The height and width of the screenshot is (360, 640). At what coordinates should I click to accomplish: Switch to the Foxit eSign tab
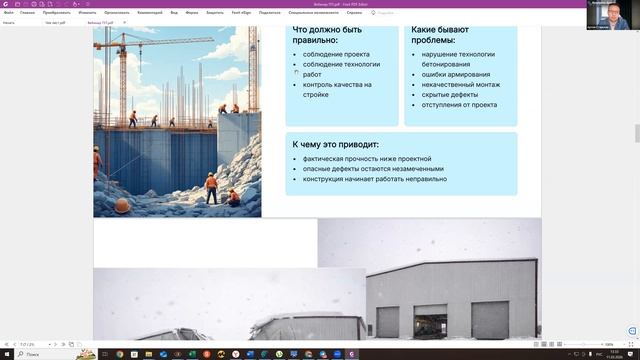coord(241,13)
